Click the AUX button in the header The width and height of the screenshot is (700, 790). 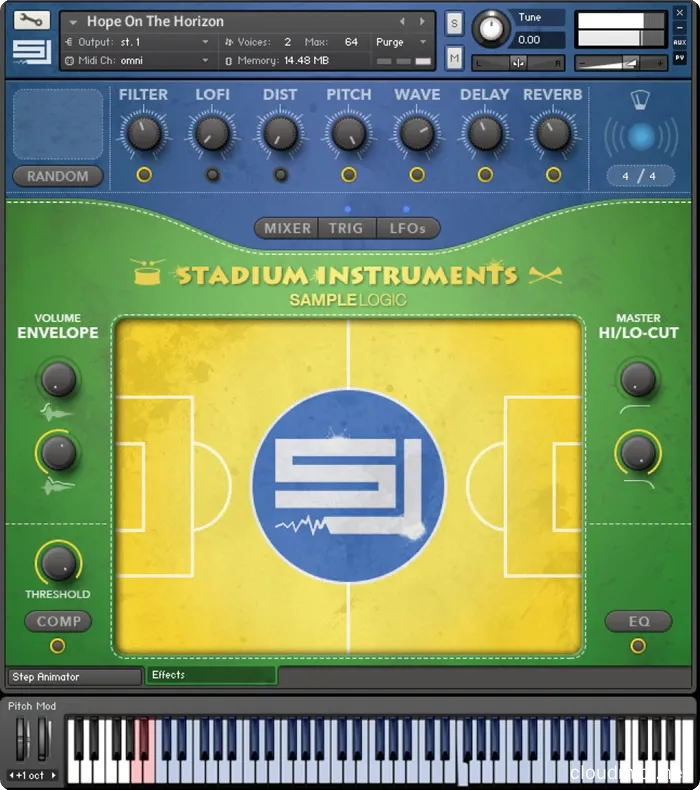(x=680, y=44)
